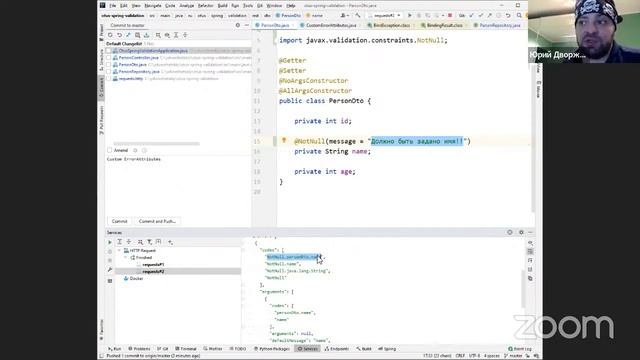Click horizontal scrollbar in changes list
This screenshot has width=640, height=360.
pos(157,144)
